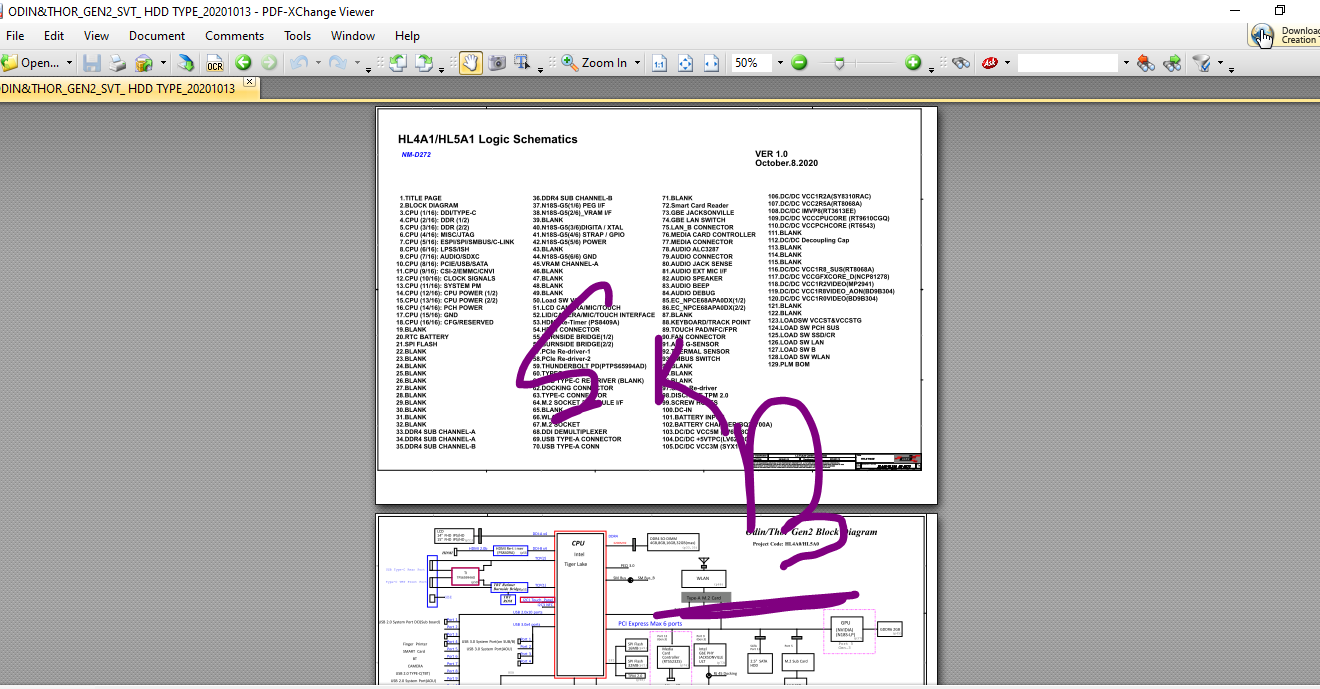Select the Select Text tool

[x=522, y=63]
